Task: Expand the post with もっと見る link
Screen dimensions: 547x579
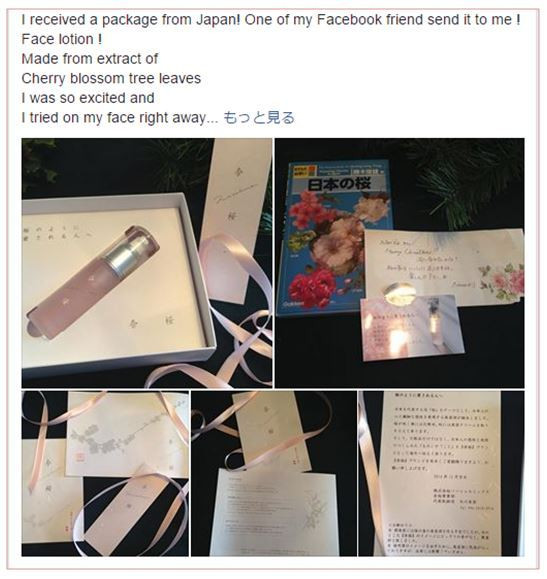Action: [259, 118]
